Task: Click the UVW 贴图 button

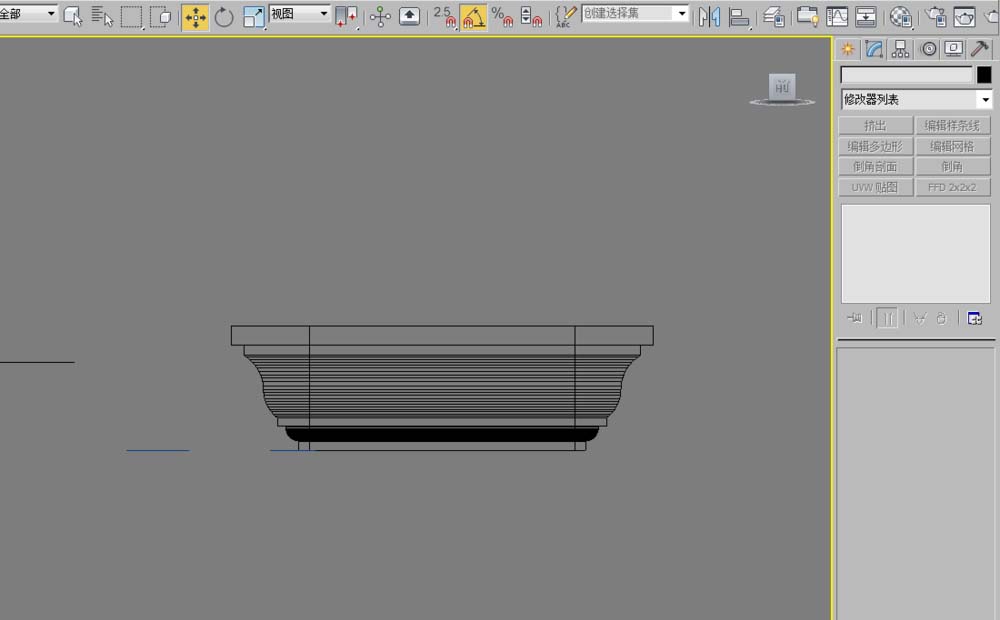Action: [x=876, y=187]
